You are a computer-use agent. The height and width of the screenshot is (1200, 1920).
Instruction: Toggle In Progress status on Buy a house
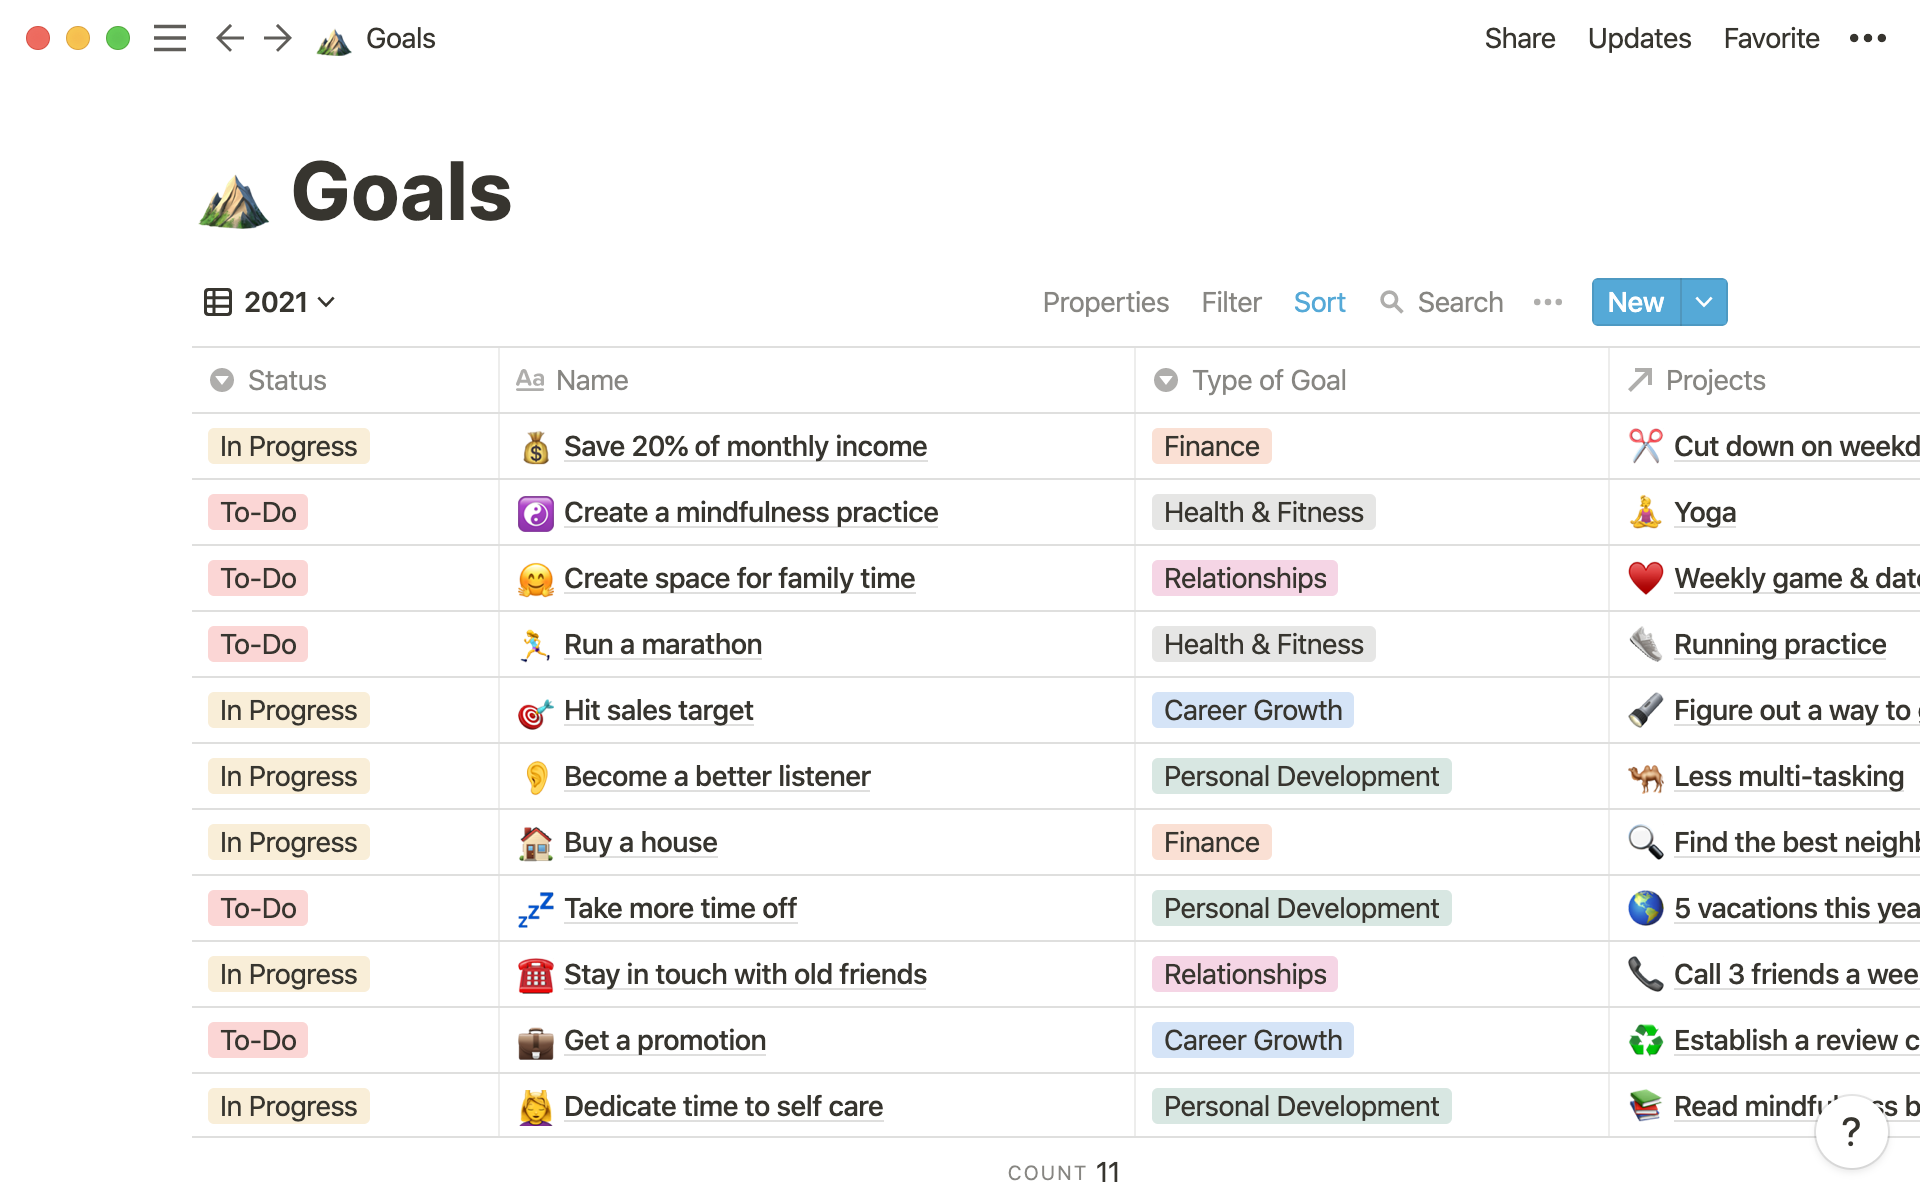pyautogui.click(x=288, y=841)
